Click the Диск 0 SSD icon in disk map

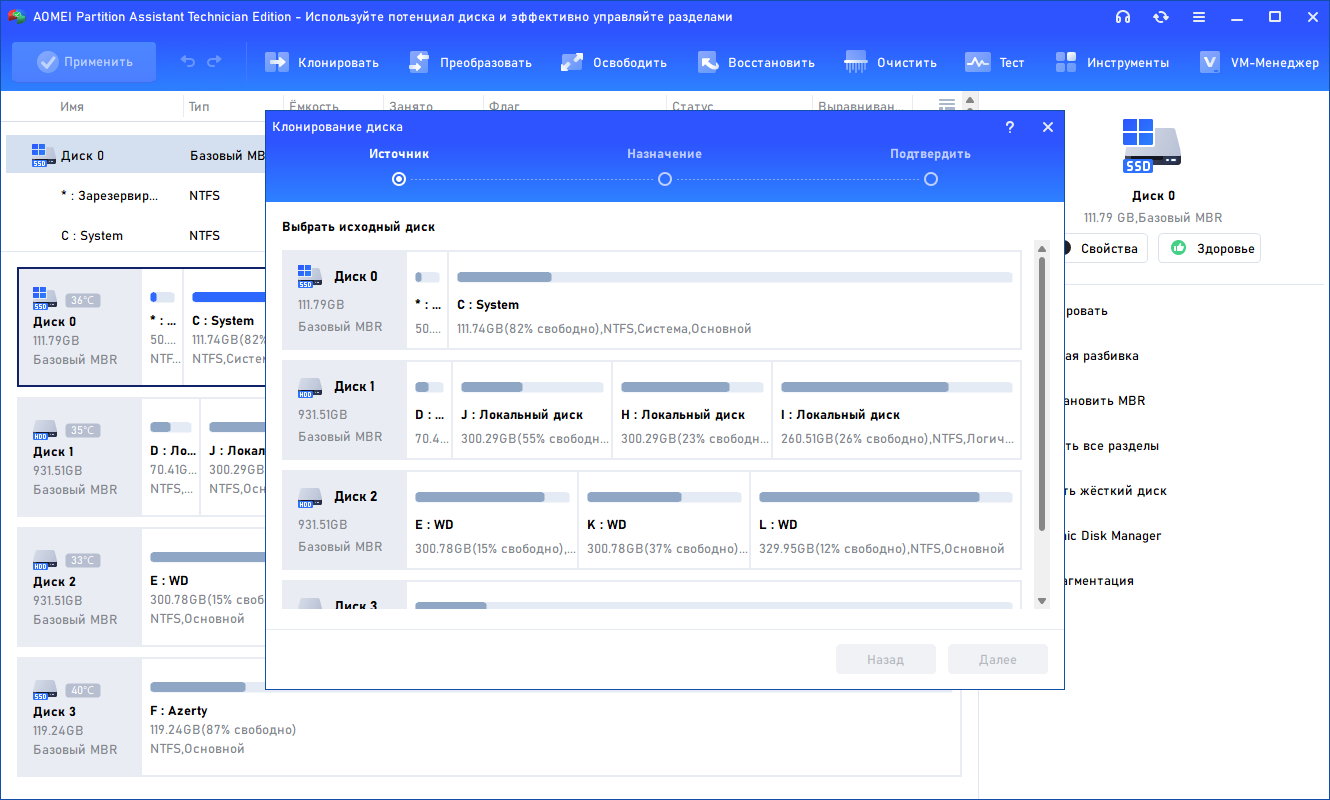tap(45, 297)
